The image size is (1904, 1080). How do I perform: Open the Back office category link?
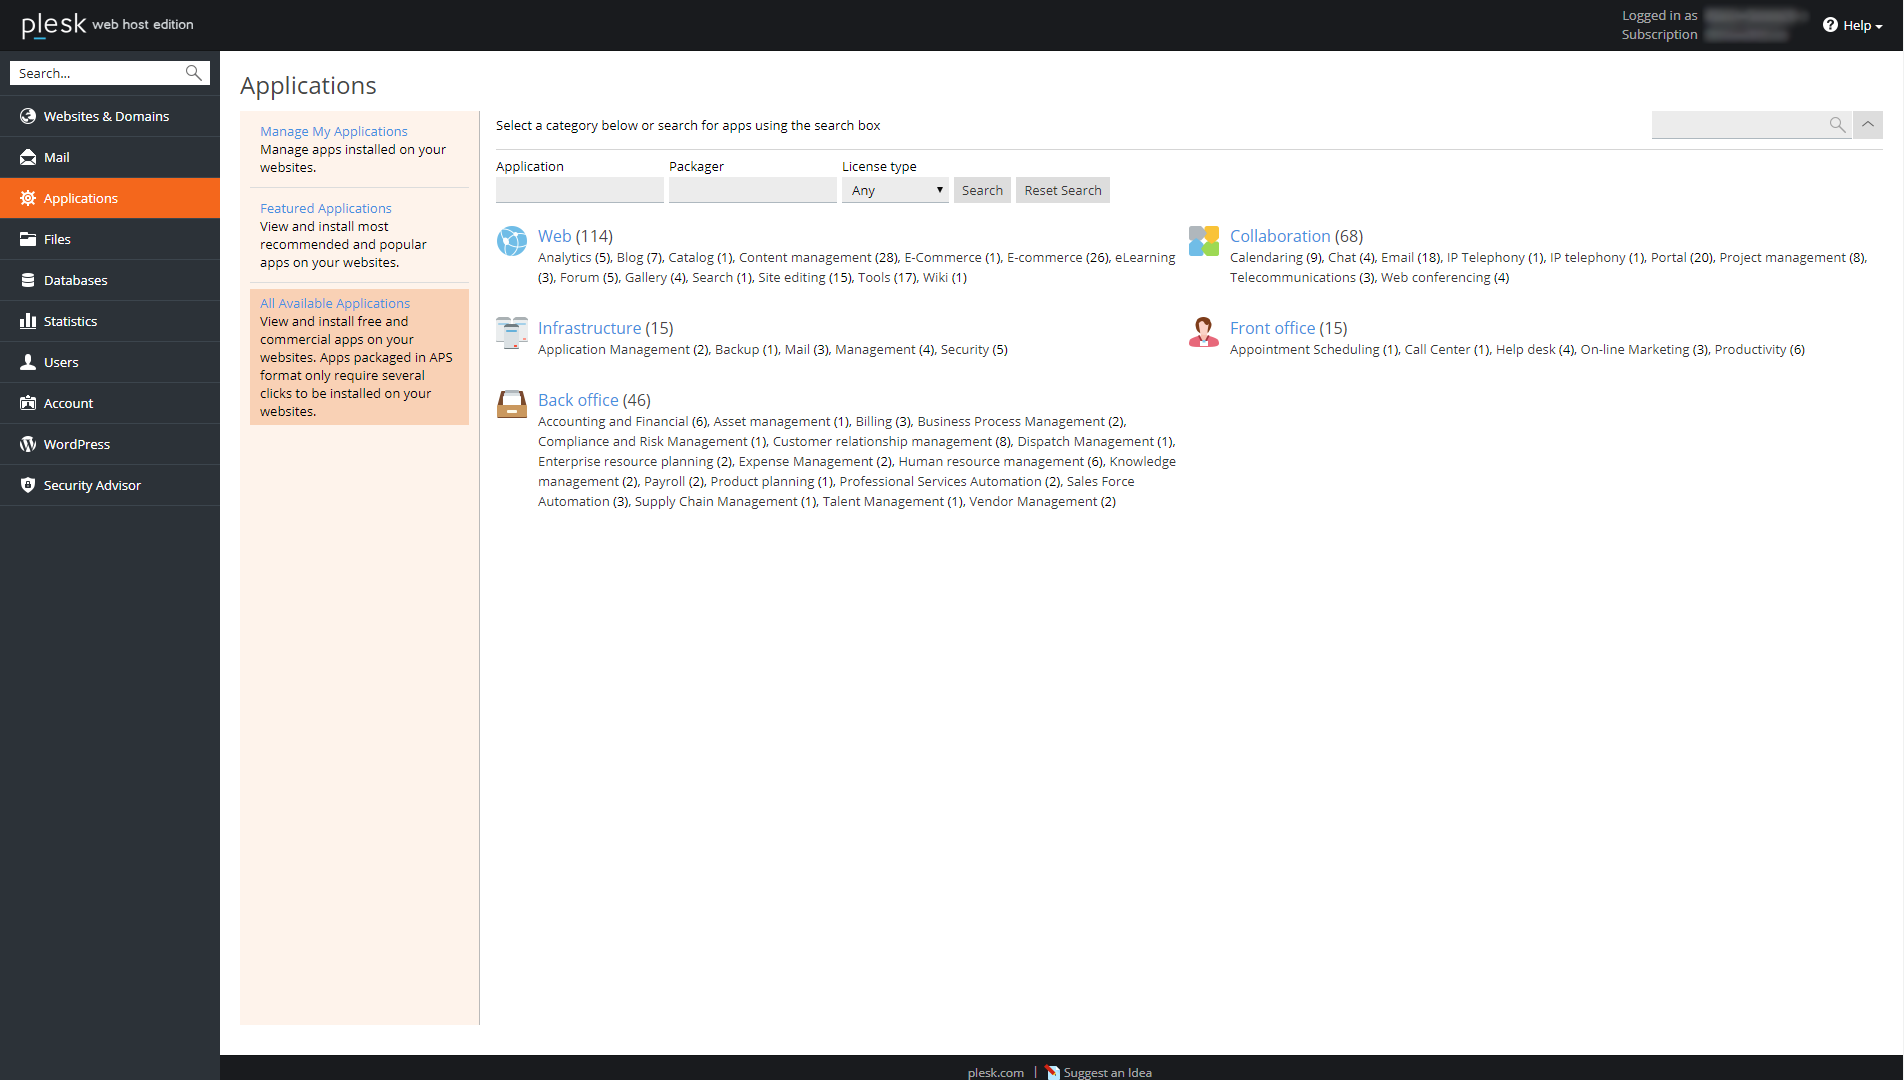coord(578,400)
